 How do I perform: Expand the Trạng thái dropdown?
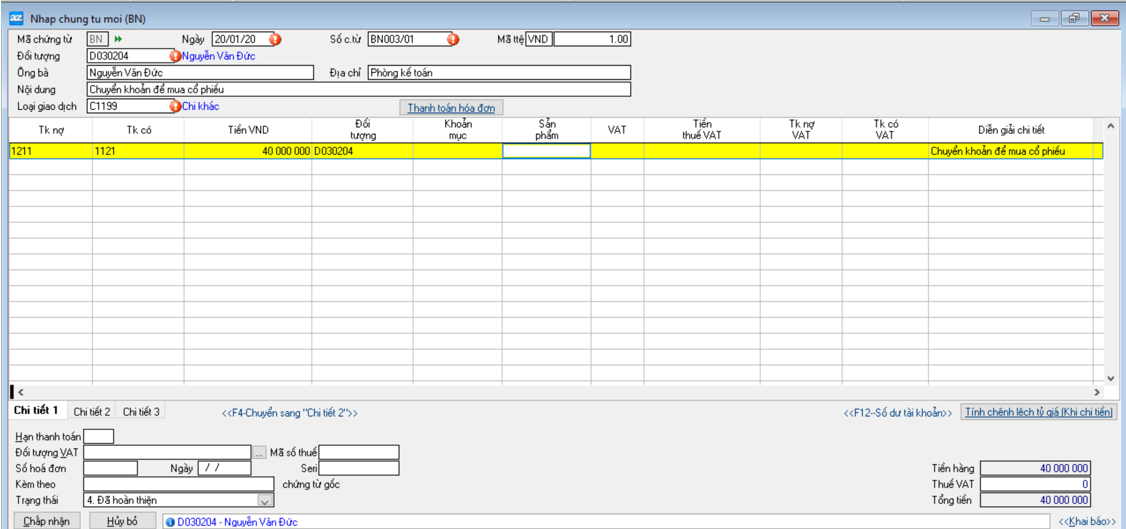[265, 500]
